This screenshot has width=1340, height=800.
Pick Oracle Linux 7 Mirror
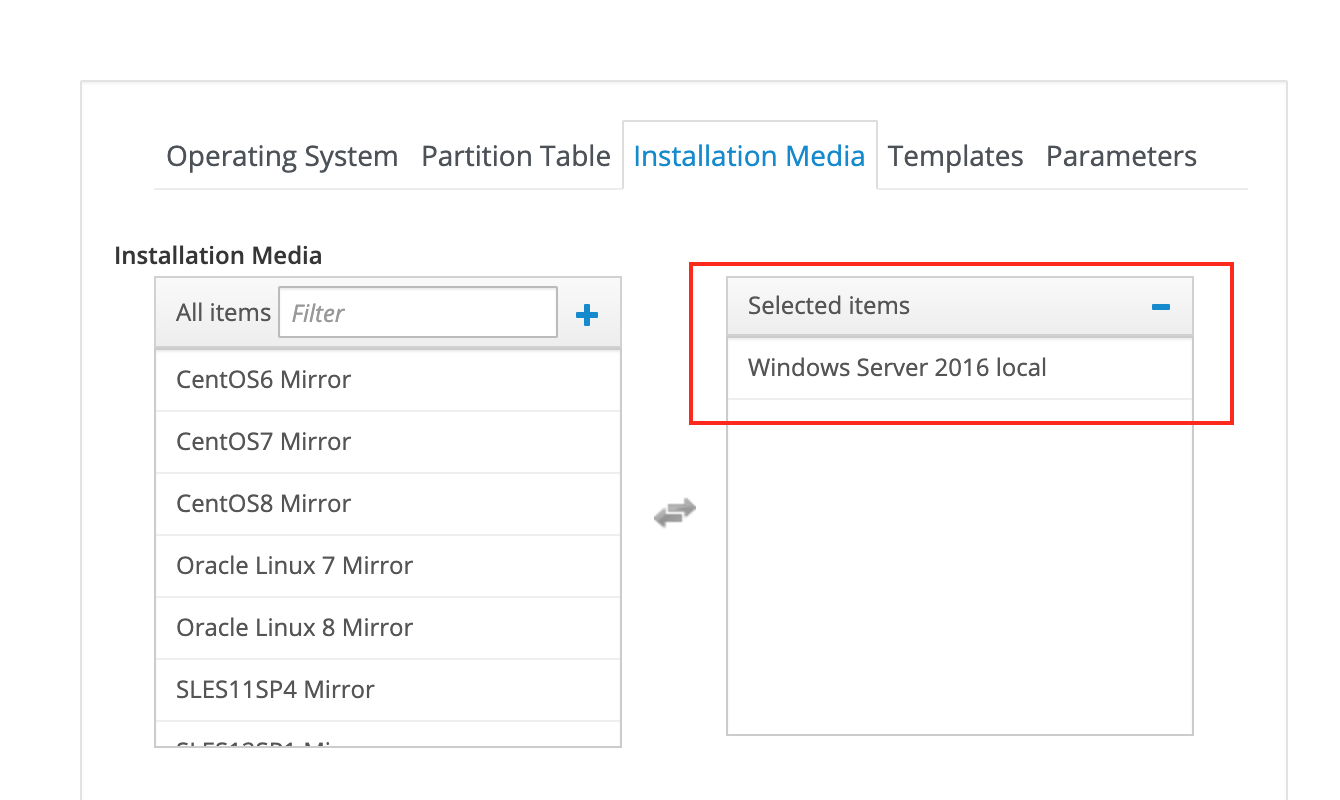[388, 566]
